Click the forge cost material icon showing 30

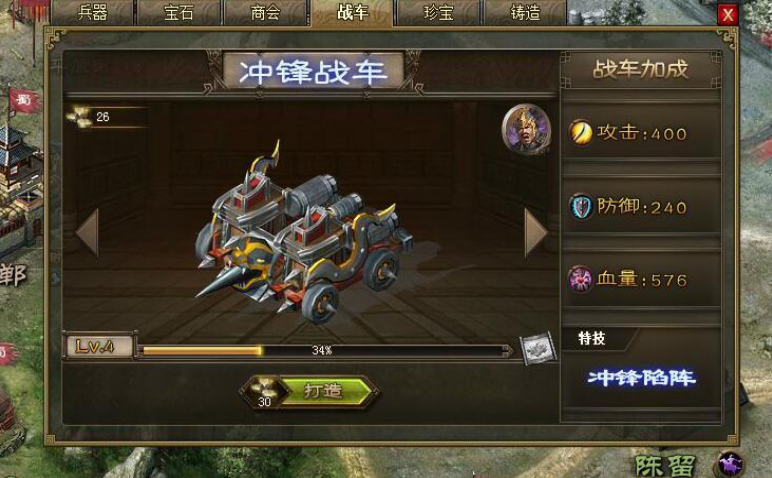click(265, 391)
